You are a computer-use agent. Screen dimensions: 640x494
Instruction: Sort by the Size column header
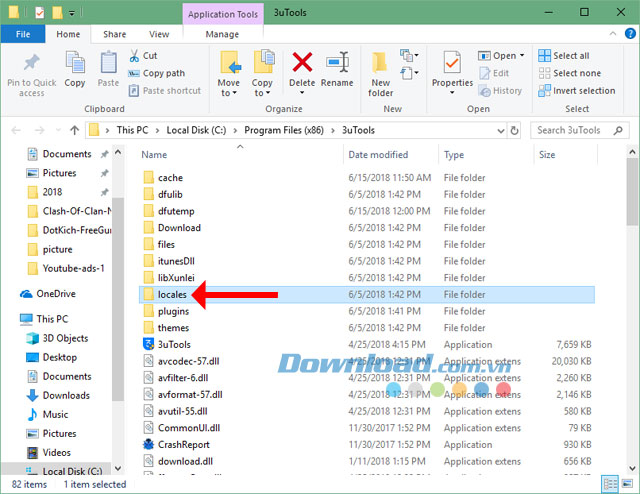(547, 155)
